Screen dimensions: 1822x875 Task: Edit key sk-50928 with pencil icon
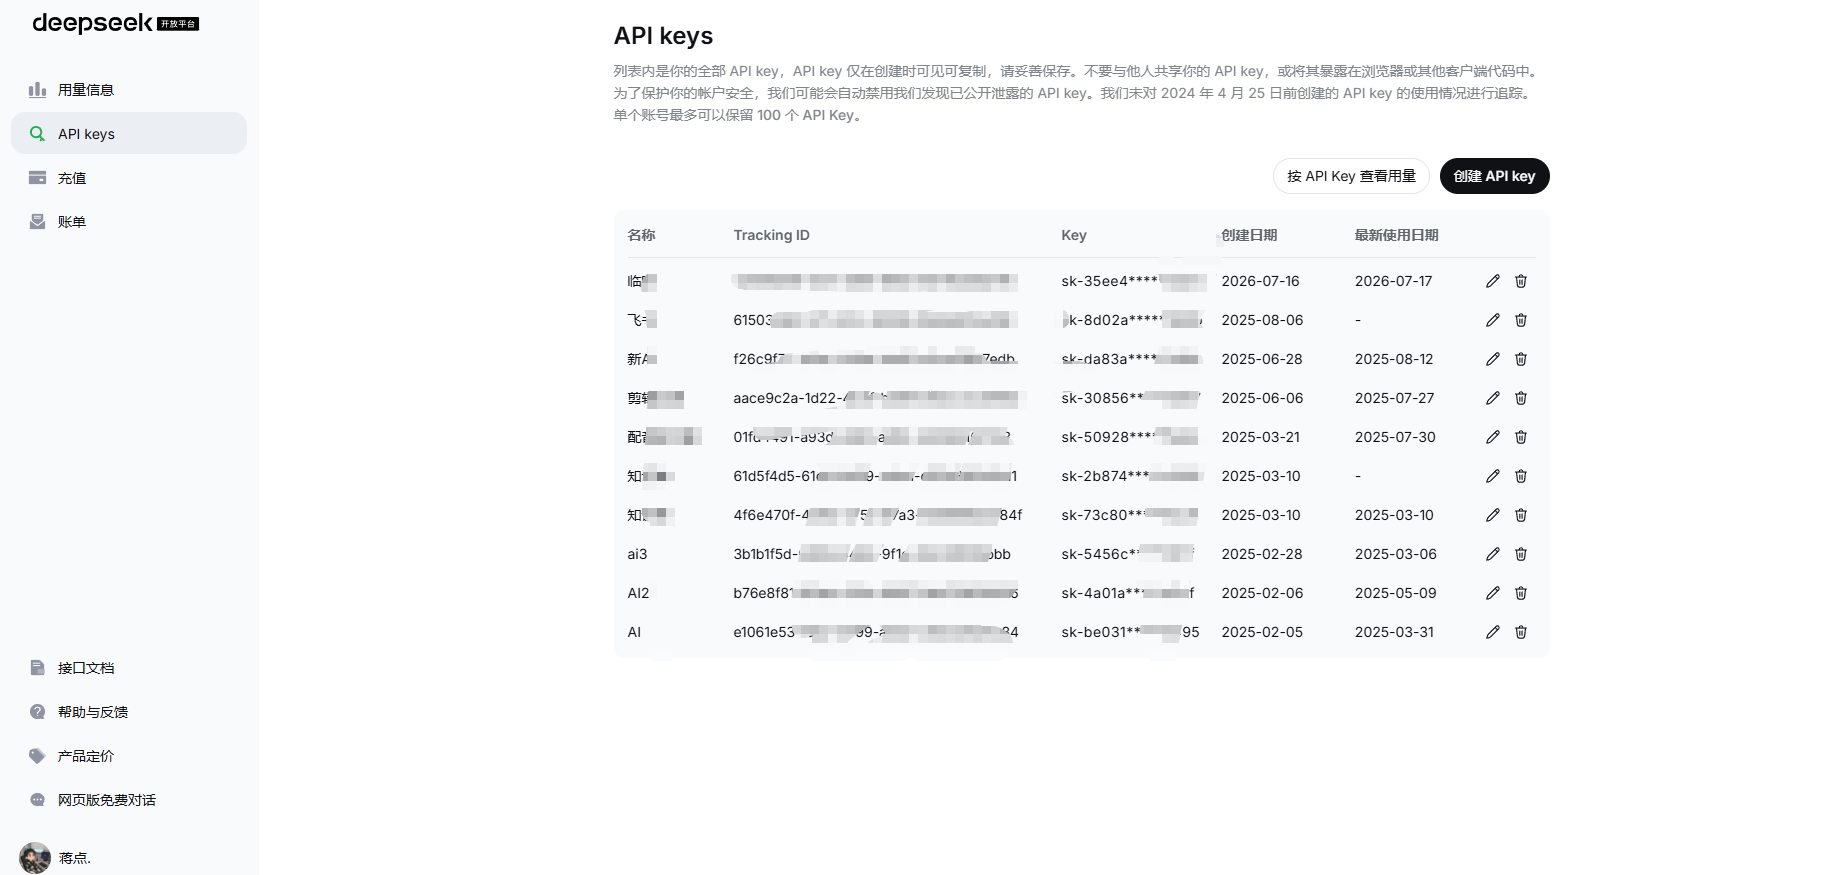tap(1493, 437)
